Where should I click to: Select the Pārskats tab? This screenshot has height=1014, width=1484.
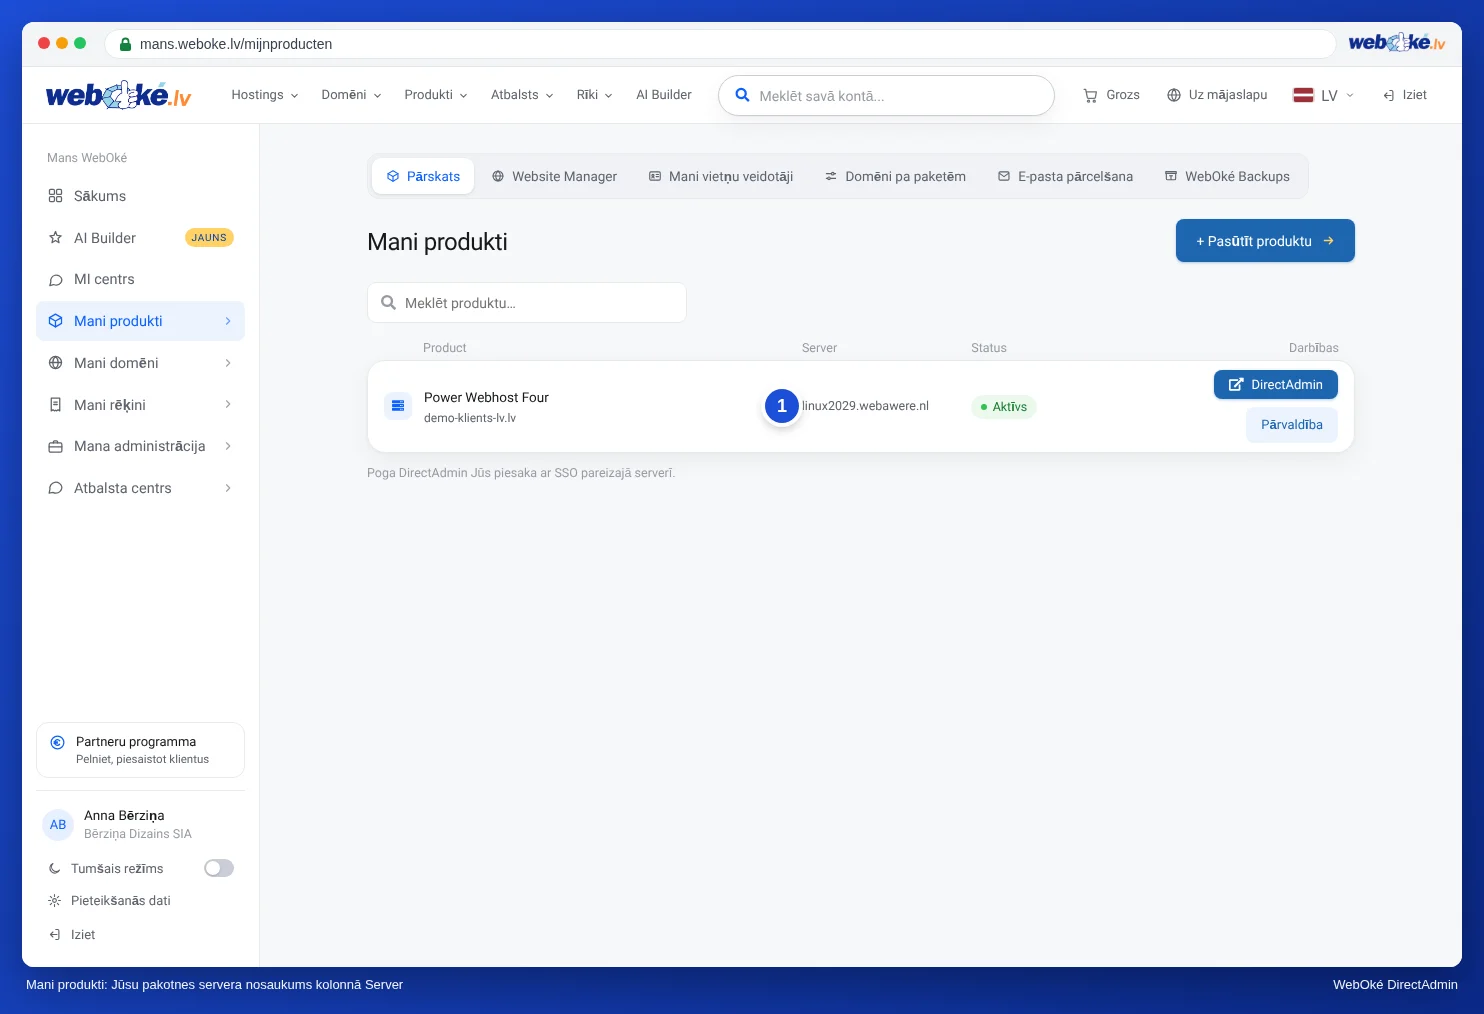pyautogui.click(x=423, y=176)
